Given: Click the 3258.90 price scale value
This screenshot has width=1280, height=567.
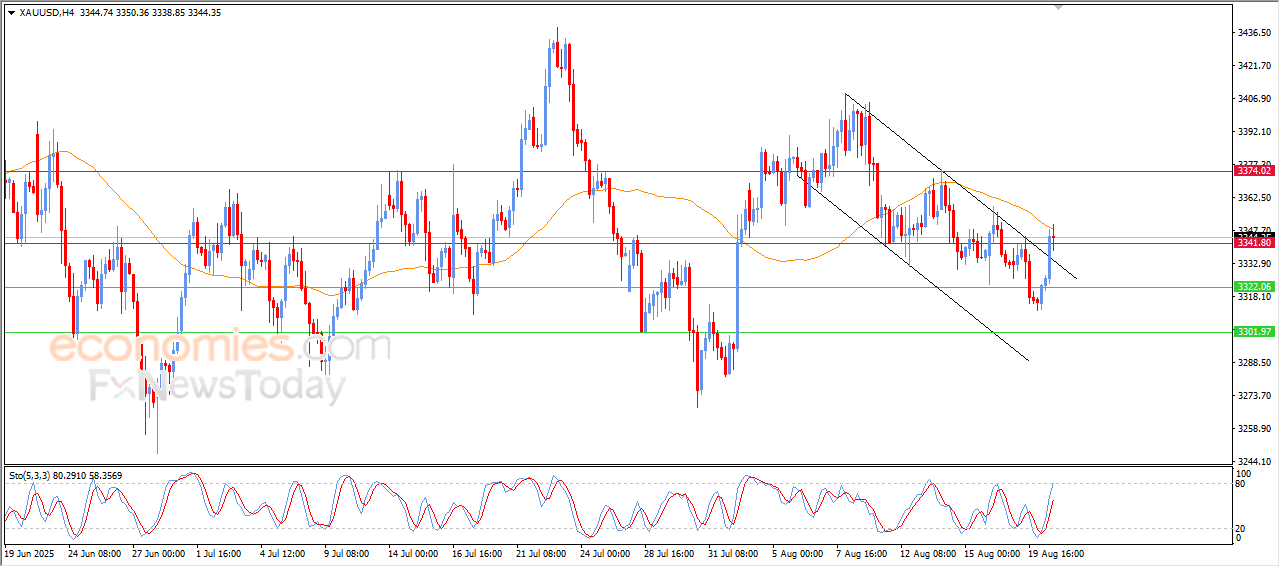Looking at the screenshot, I should click(x=1254, y=429).
